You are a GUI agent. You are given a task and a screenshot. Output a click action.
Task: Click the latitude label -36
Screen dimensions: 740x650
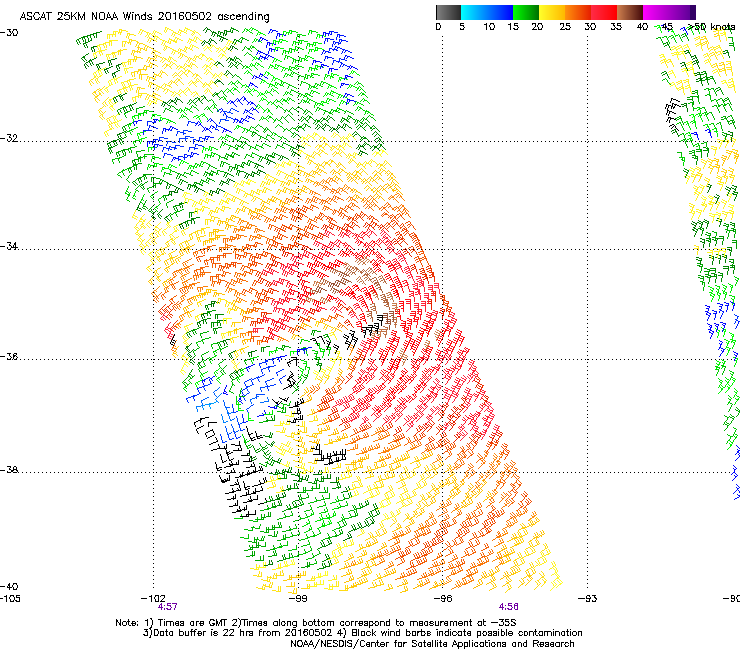point(9,356)
